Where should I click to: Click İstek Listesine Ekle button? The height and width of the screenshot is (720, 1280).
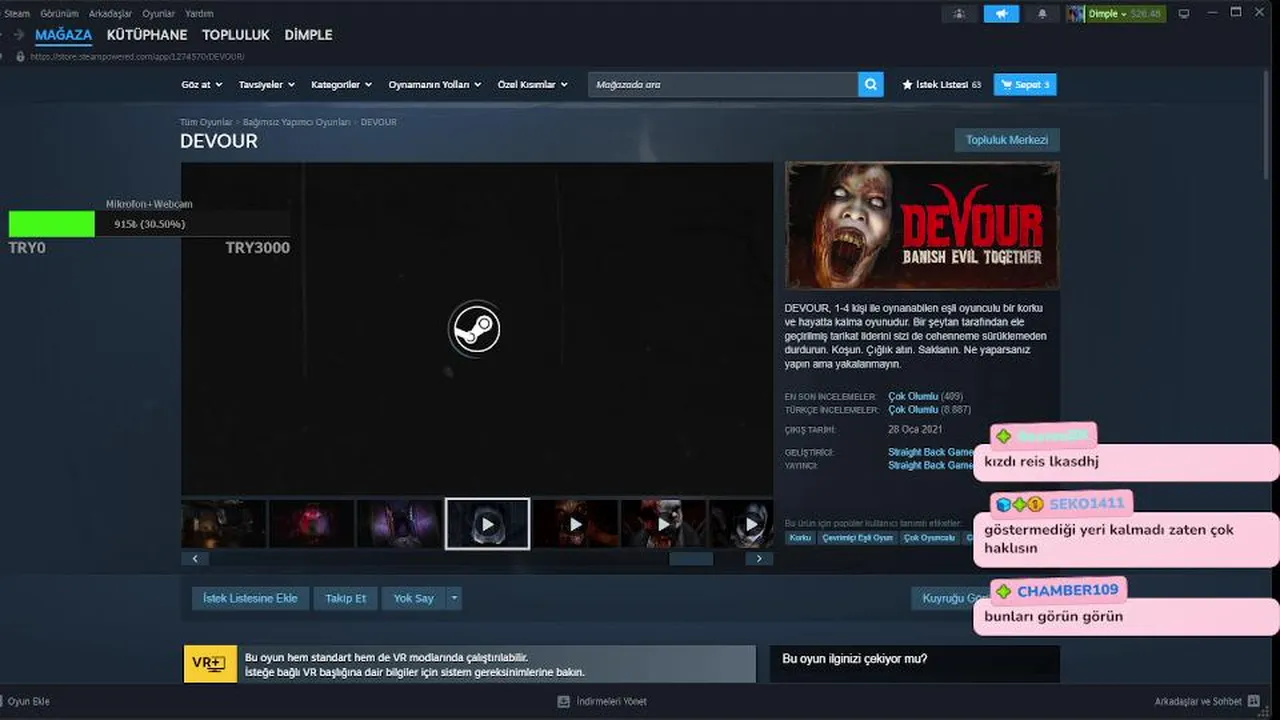click(x=250, y=598)
